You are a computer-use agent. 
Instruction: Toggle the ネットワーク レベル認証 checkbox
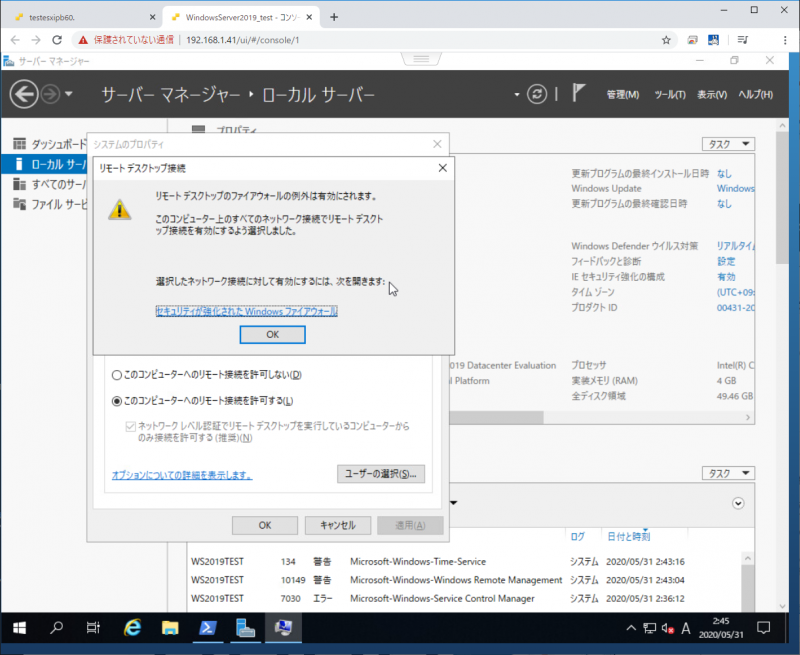(x=131, y=426)
